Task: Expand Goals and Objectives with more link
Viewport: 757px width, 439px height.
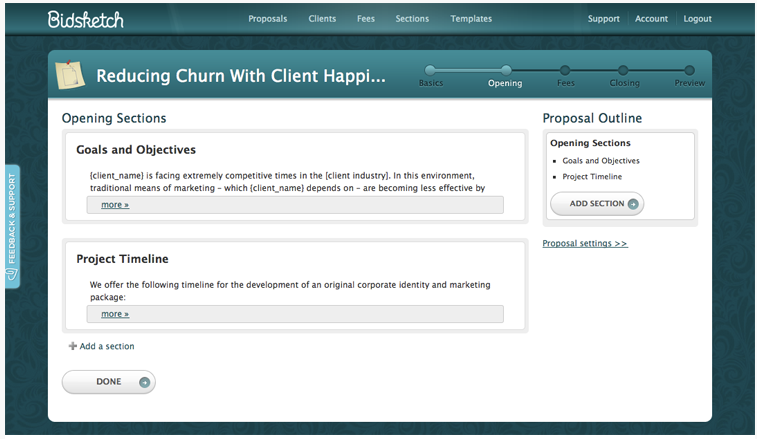Action: tap(115, 205)
